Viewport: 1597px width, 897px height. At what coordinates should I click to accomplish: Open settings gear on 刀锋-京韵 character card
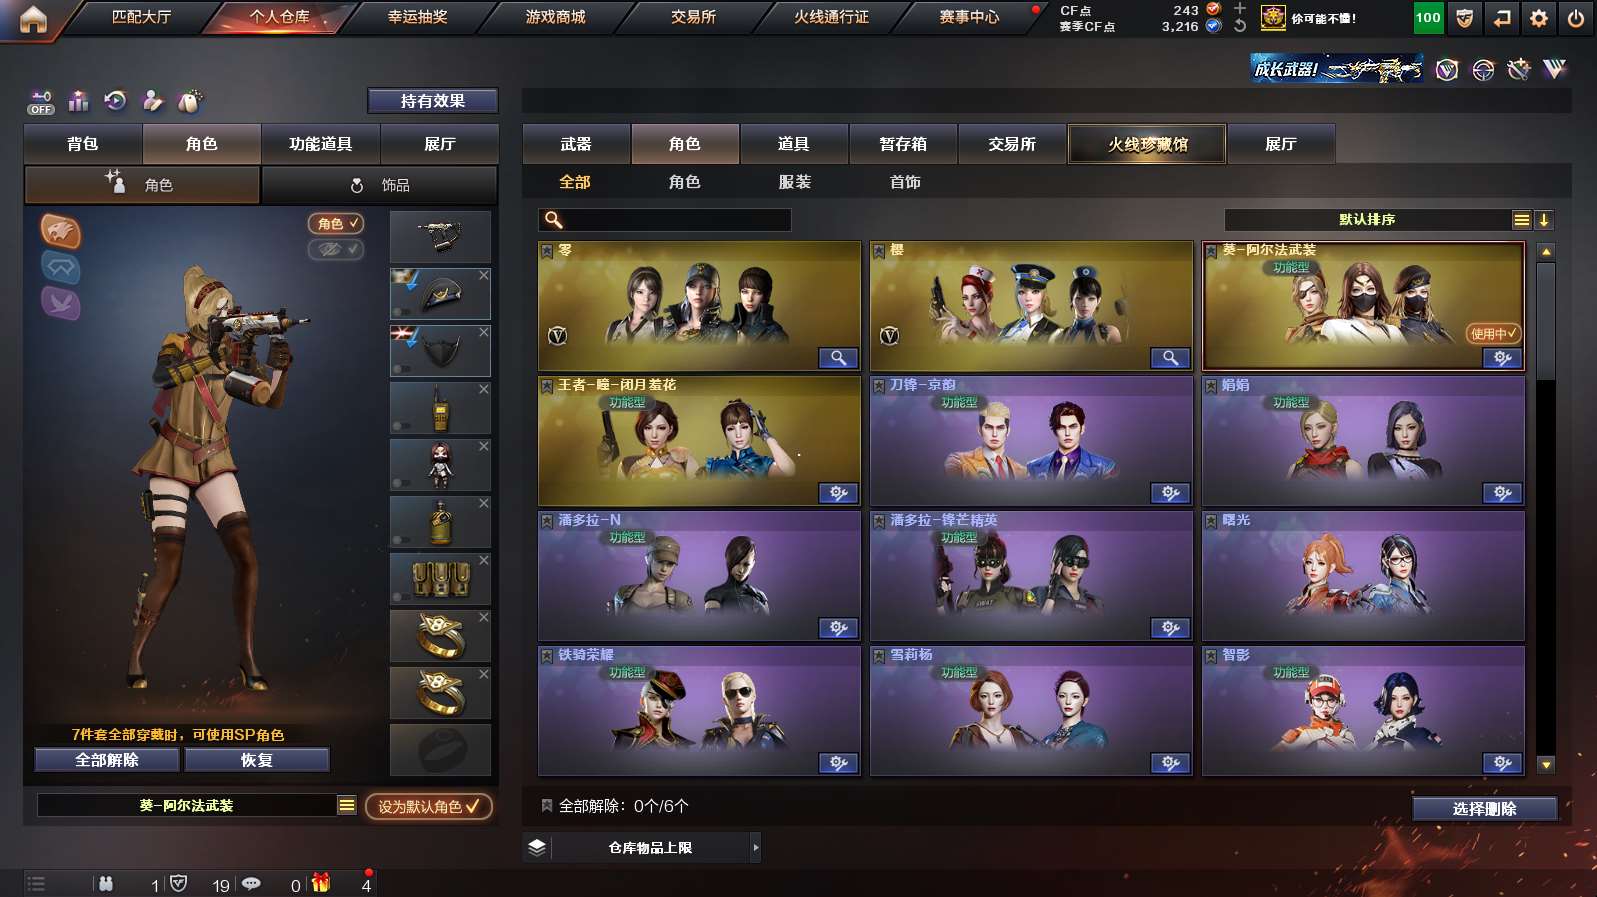tap(1170, 493)
